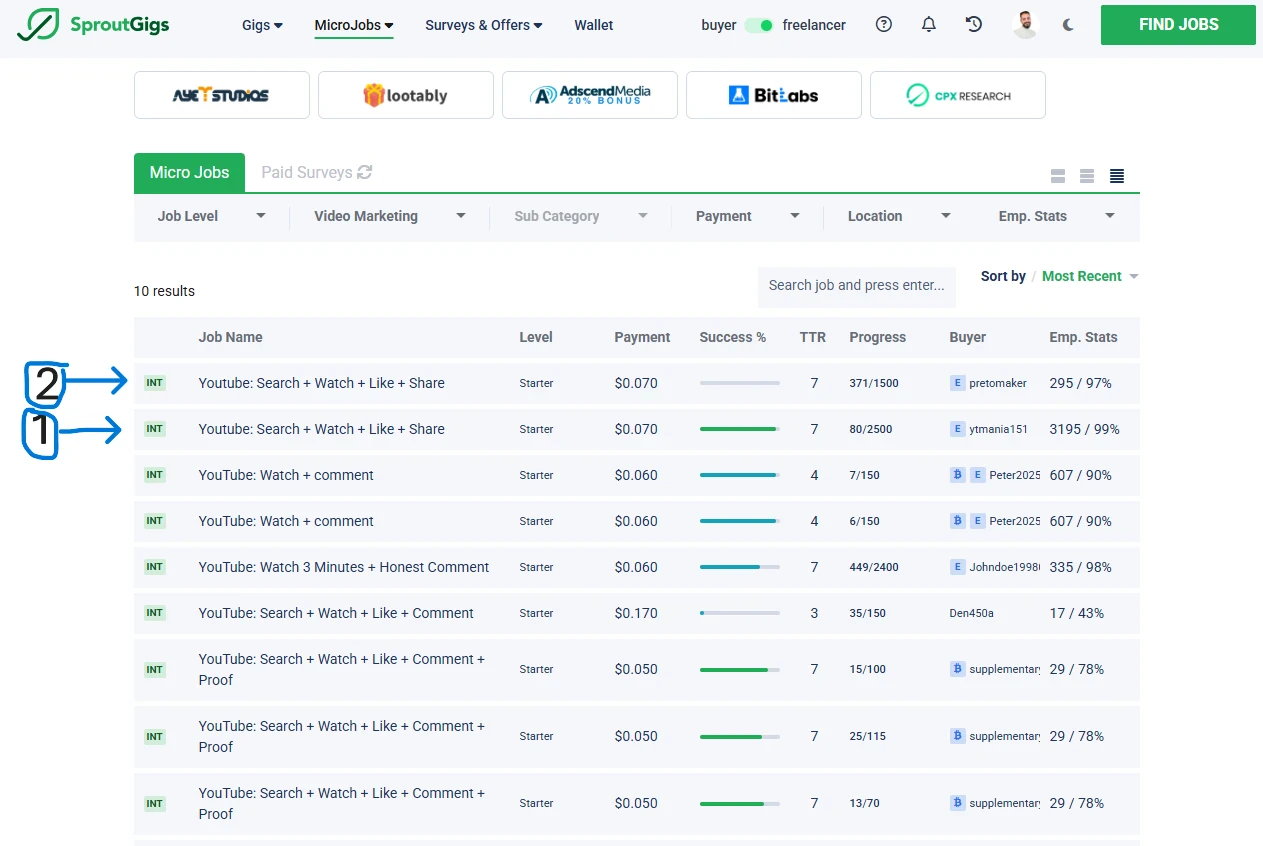This screenshot has height=846, width=1263.
Task: Refresh Paid Surveys with the reload icon
Action: pos(365,172)
